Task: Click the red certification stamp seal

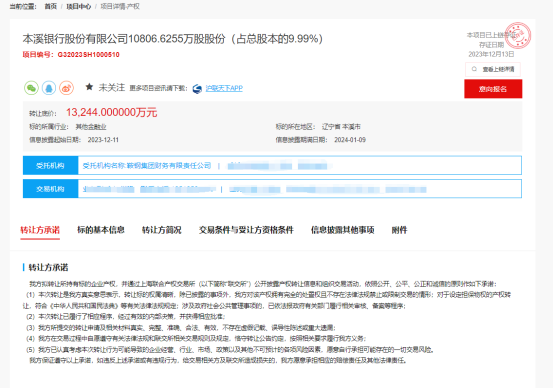Action: pyautogui.click(x=518, y=35)
